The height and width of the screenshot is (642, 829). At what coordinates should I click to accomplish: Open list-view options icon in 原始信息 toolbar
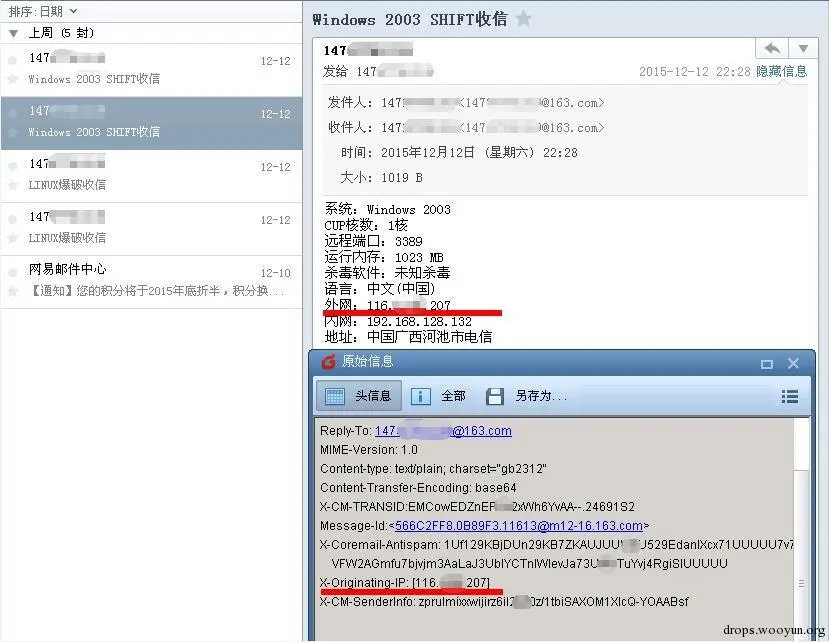coord(790,396)
